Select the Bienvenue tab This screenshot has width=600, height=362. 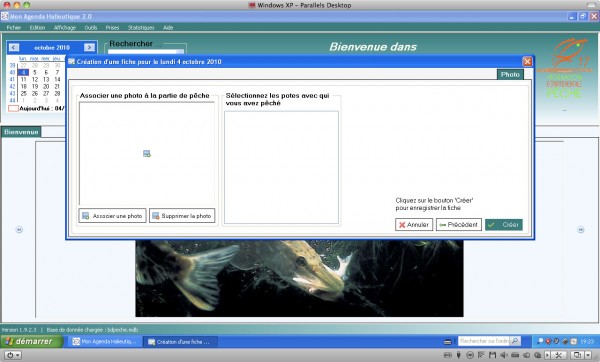[x=21, y=132]
